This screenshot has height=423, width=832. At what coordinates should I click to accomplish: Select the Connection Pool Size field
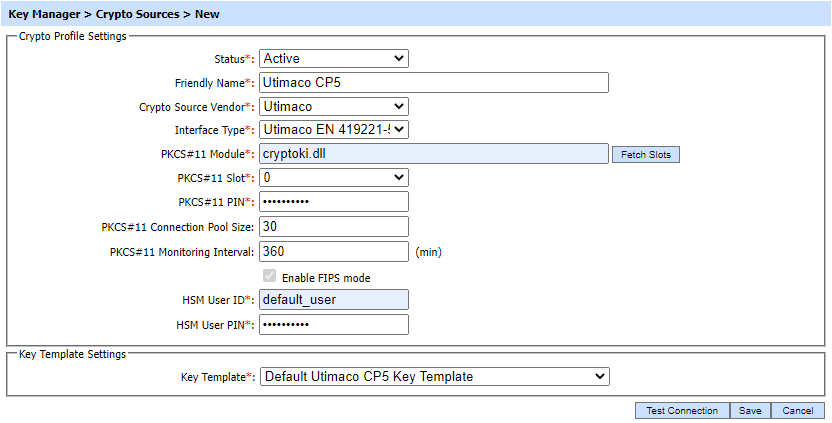point(333,227)
